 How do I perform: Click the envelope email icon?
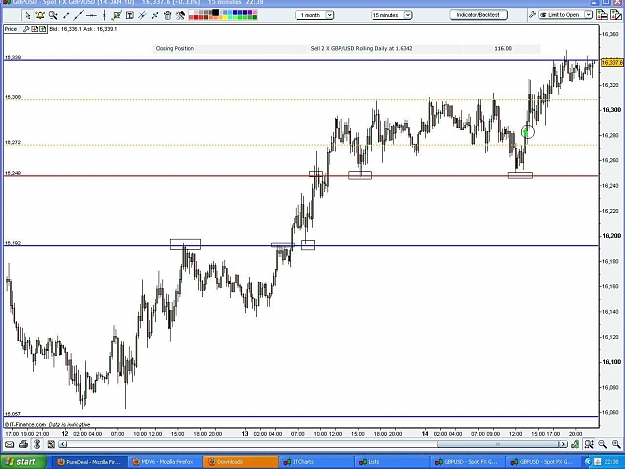(10, 444)
